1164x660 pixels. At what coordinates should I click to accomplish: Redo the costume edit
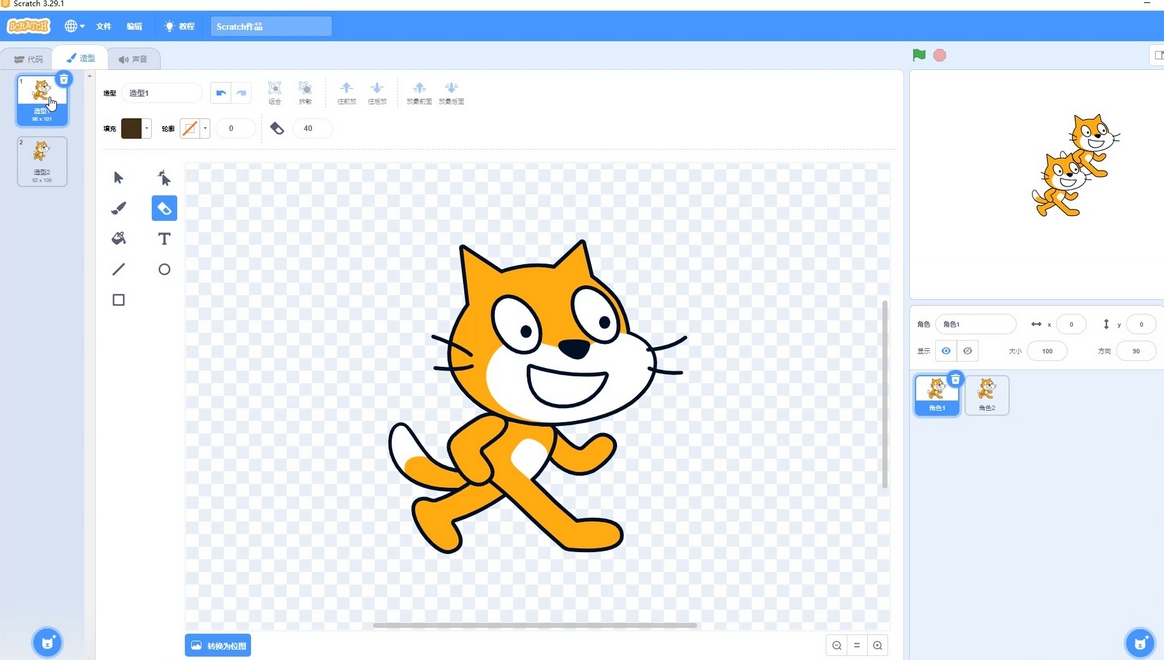[x=241, y=93]
